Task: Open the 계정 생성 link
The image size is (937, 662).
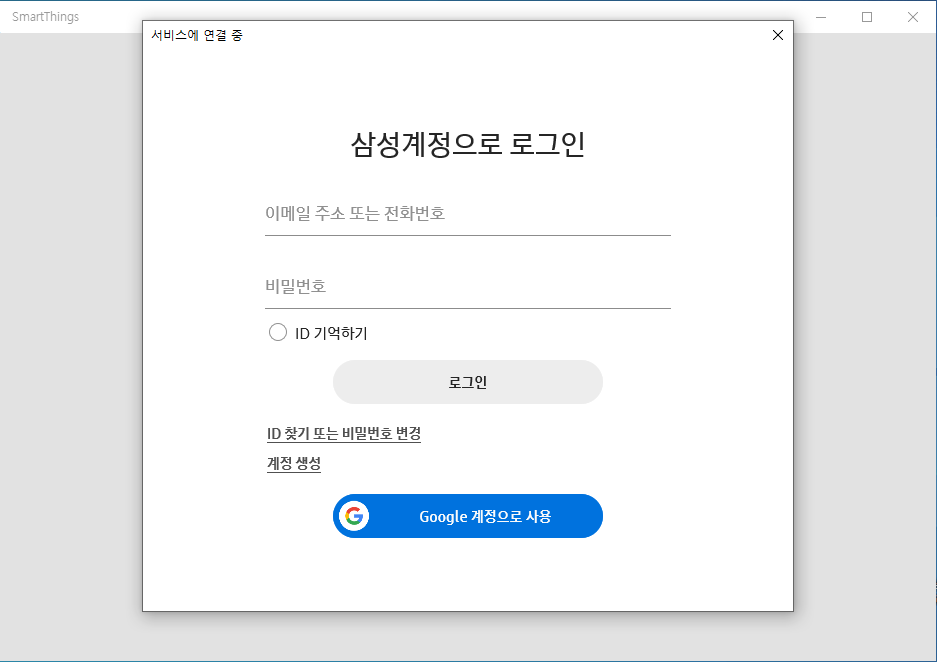Action: 293,463
